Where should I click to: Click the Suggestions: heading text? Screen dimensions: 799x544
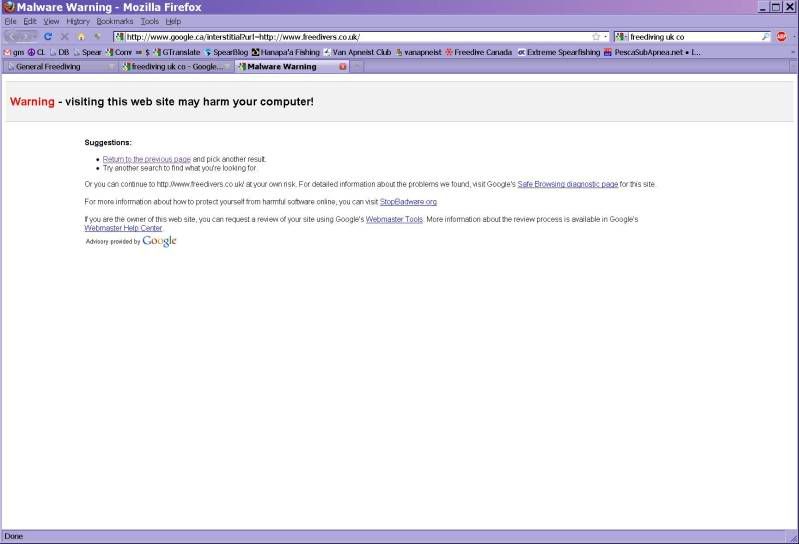coord(108,143)
